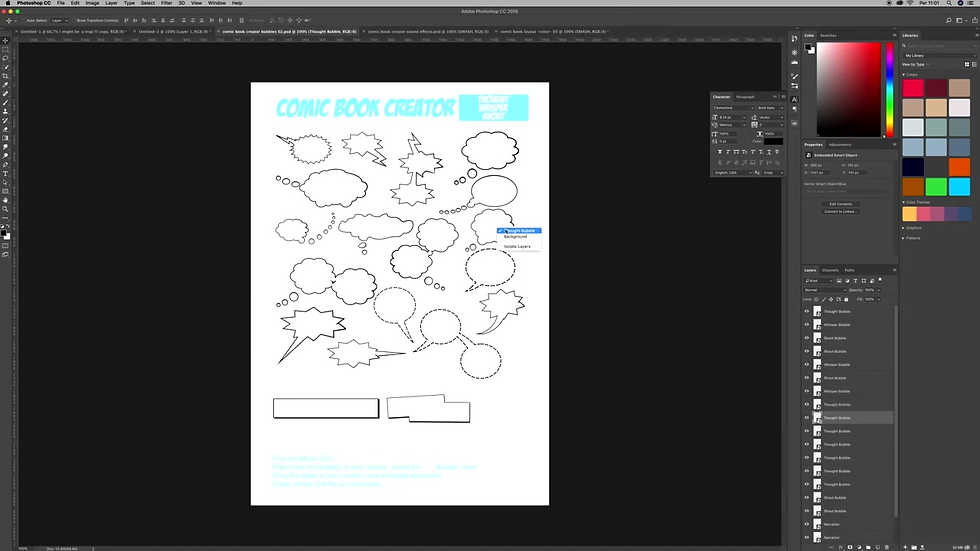Screen dimensions: 980x551
Task: Open the Filter menu
Action: click(x=166, y=3)
